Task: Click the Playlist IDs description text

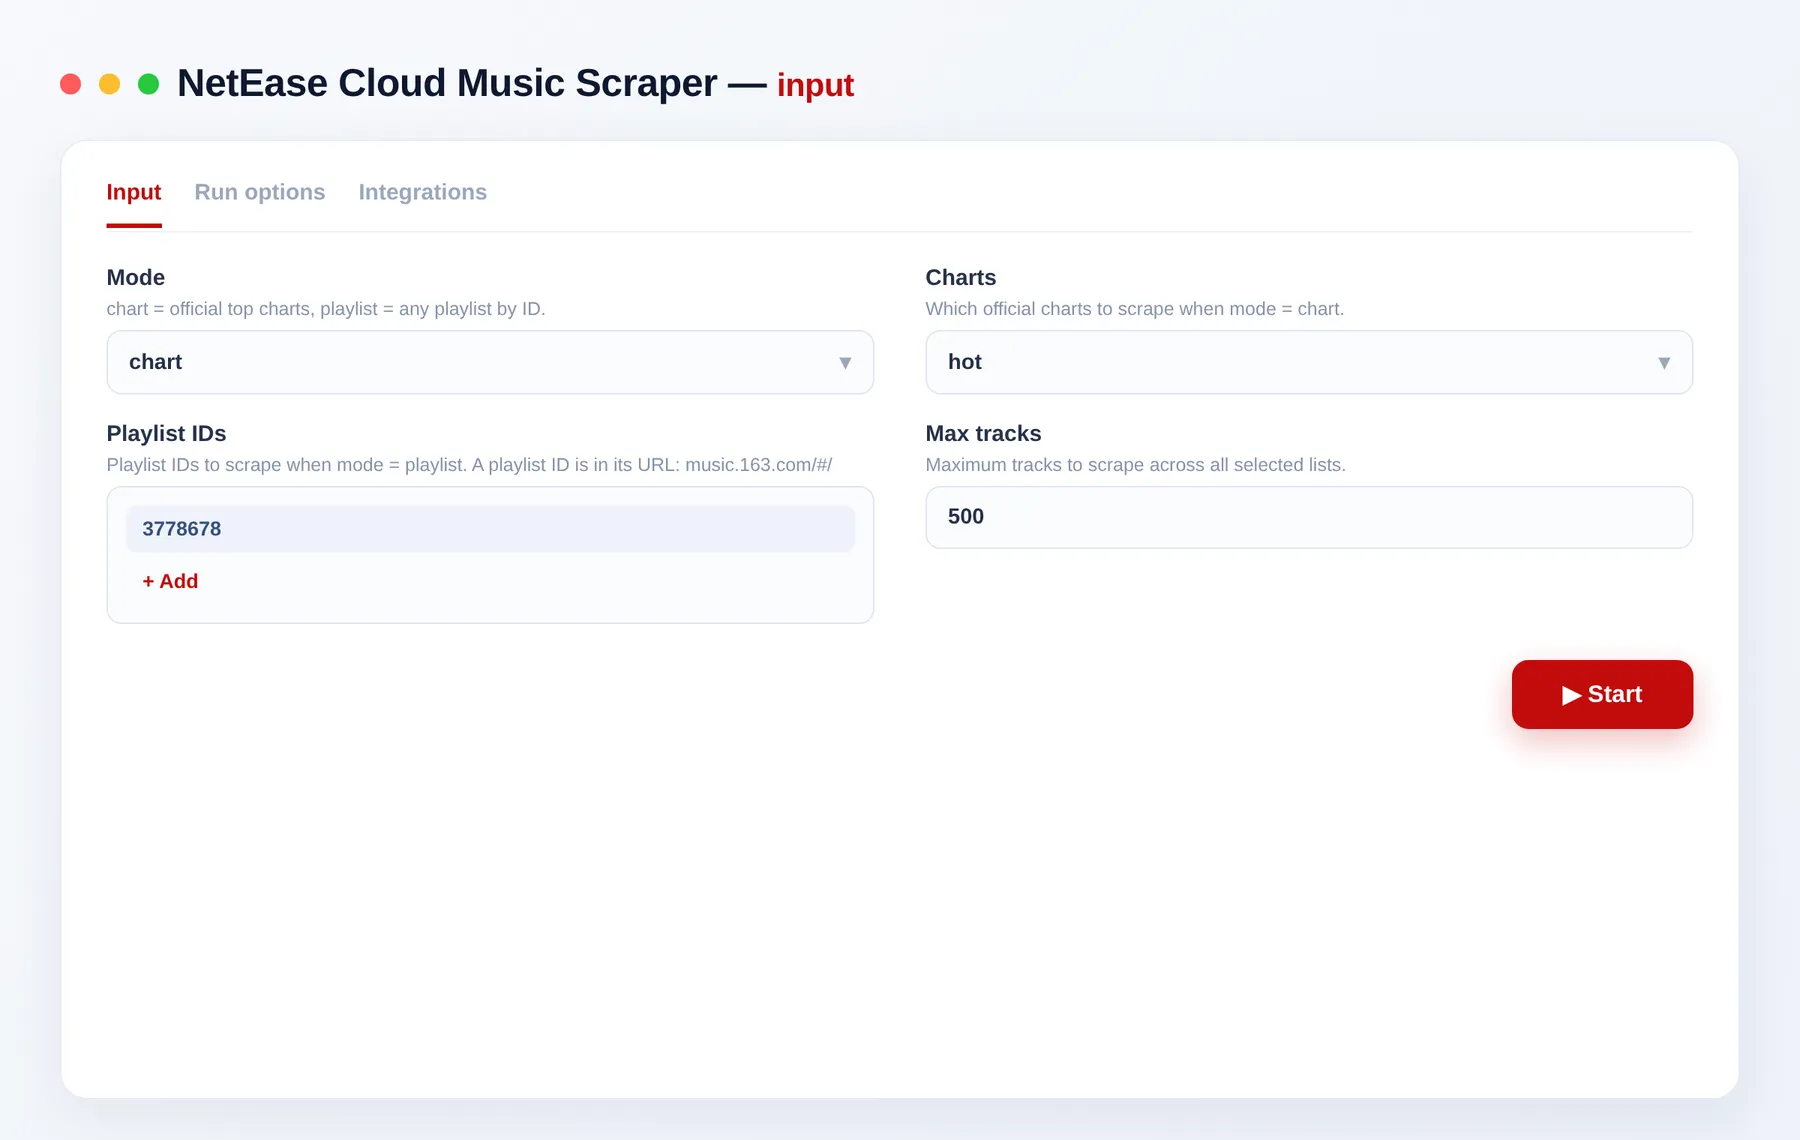Action: coord(469,465)
